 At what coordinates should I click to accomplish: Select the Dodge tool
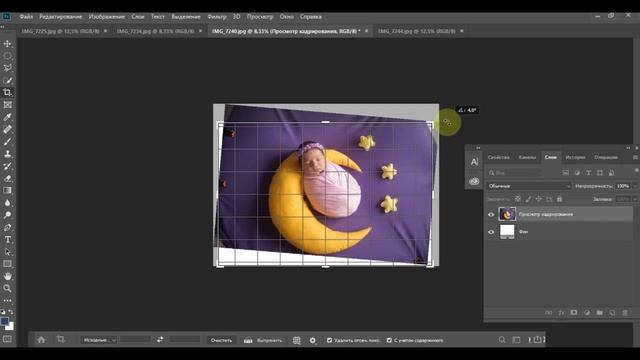7,215
